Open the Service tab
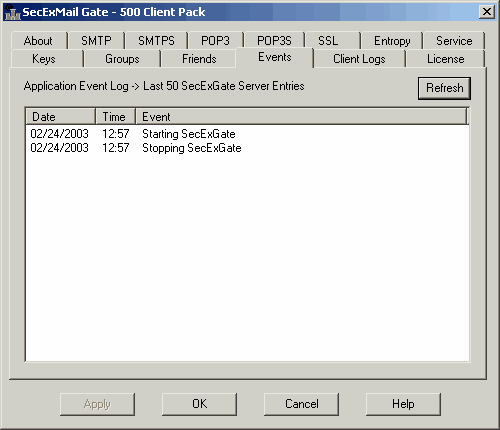 (x=454, y=41)
